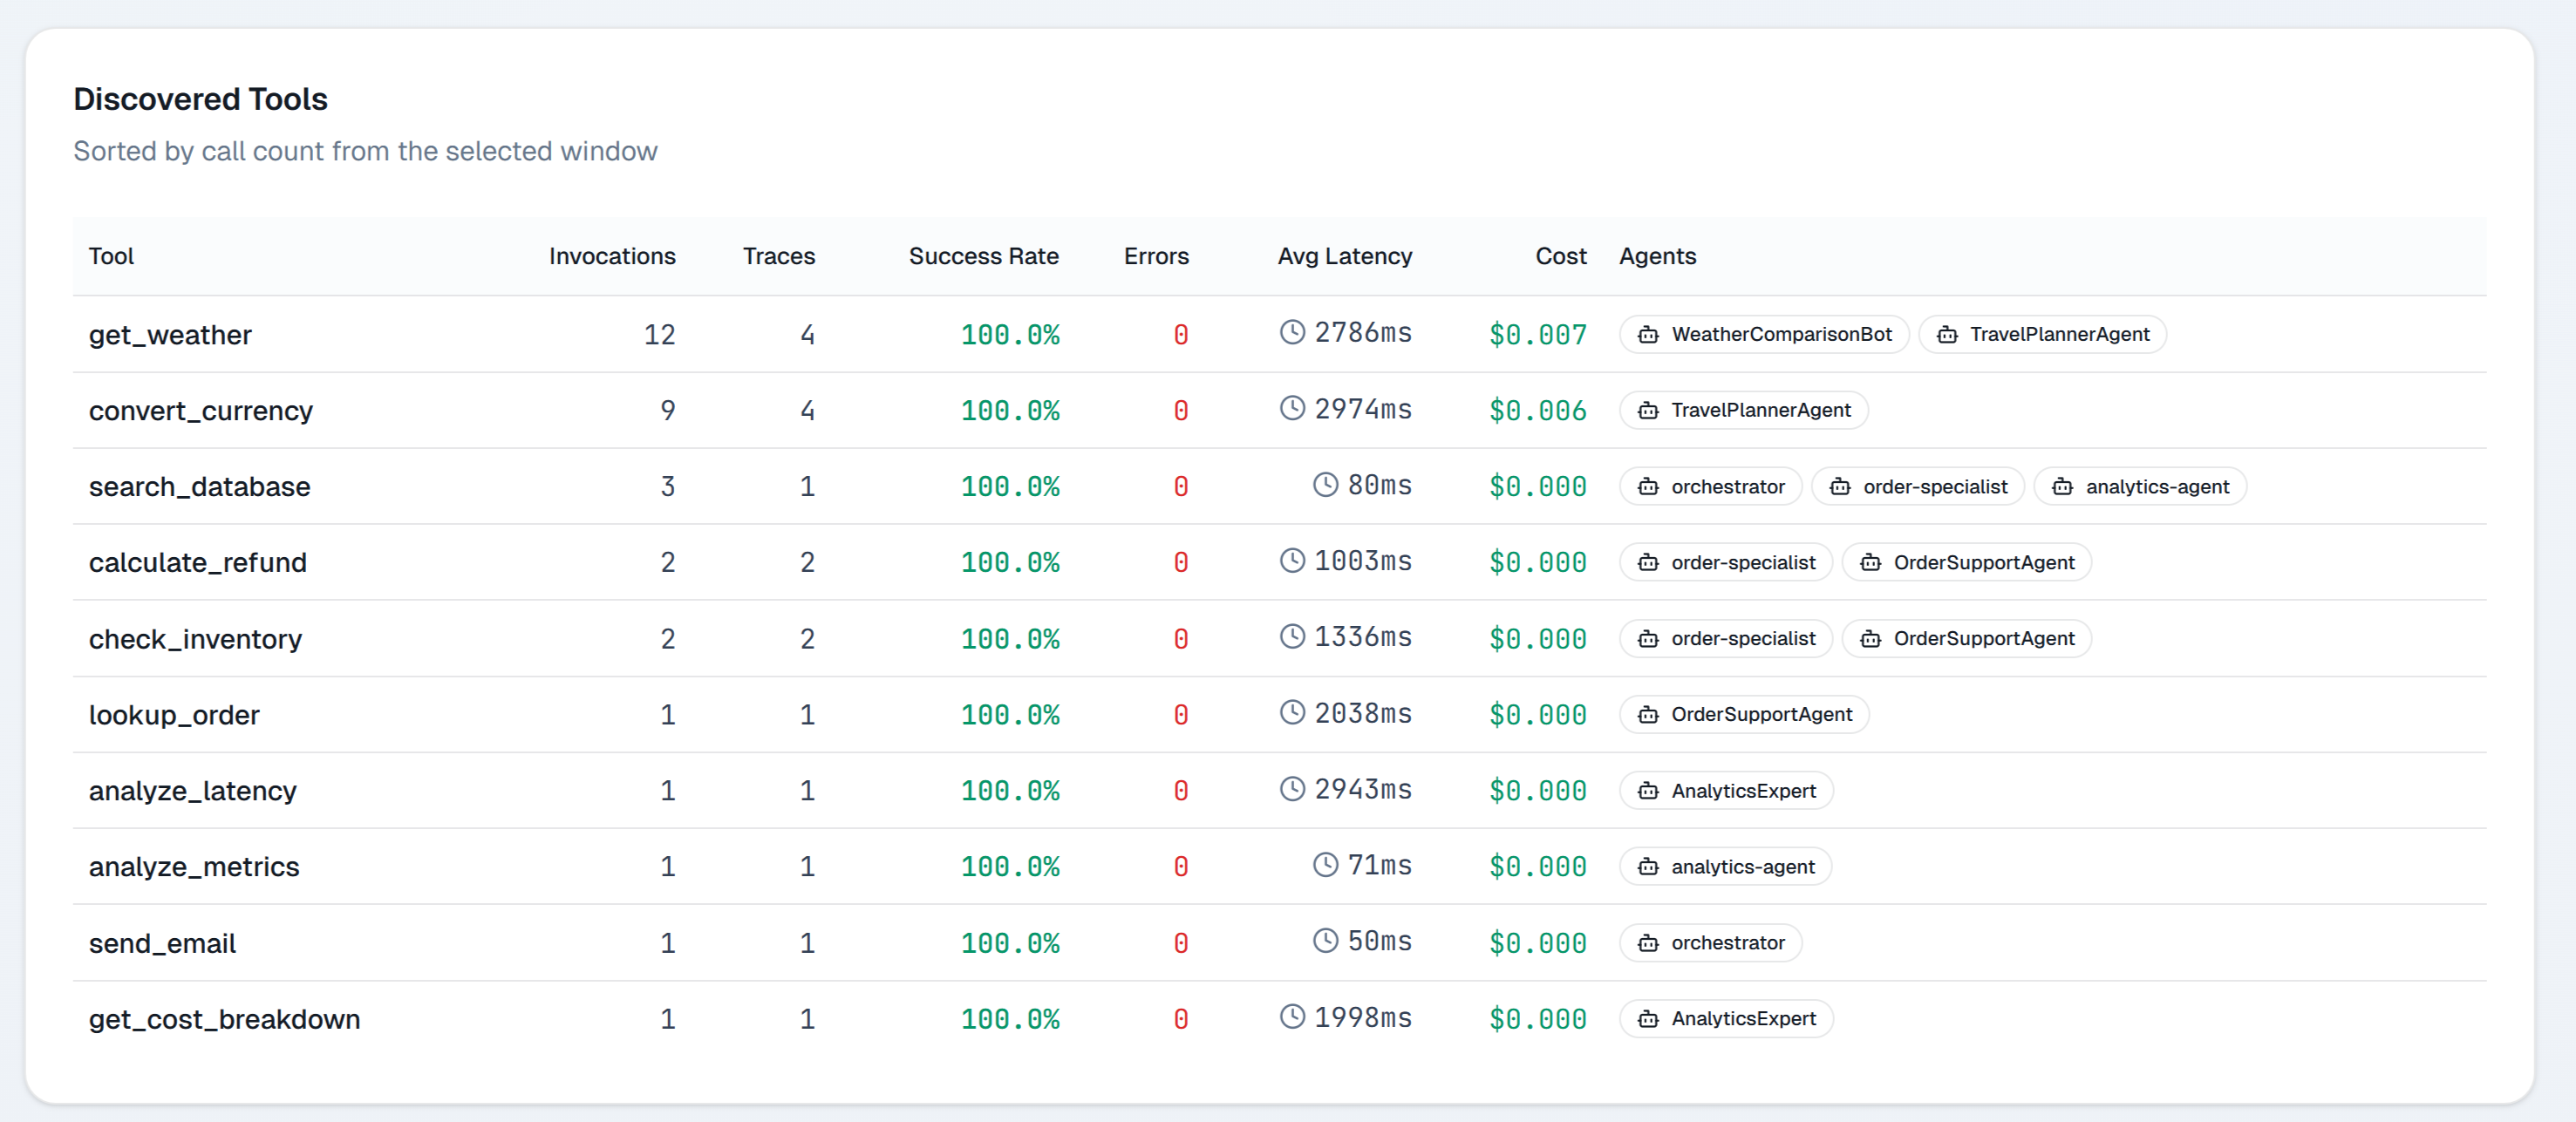2576x1122 pixels.
Task: Click the orchestrator badge next to send_email
Action: click(1710, 942)
